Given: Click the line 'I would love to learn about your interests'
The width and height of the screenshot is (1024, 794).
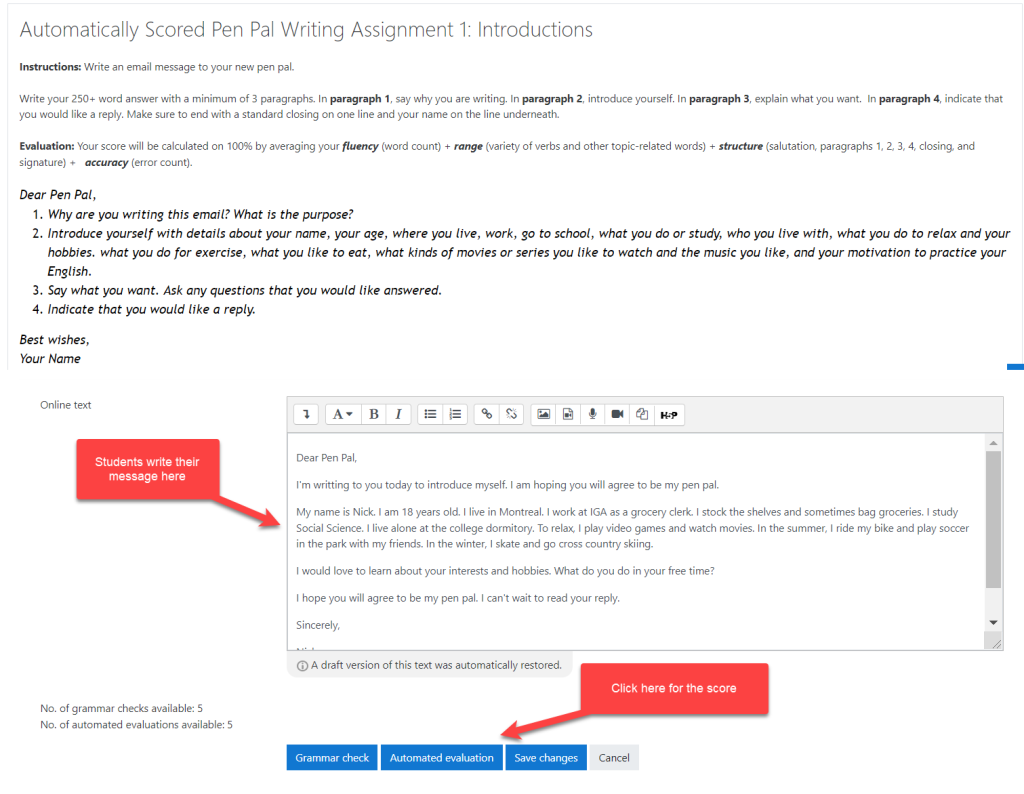Looking at the screenshot, I should pyautogui.click(x=505, y=571).
